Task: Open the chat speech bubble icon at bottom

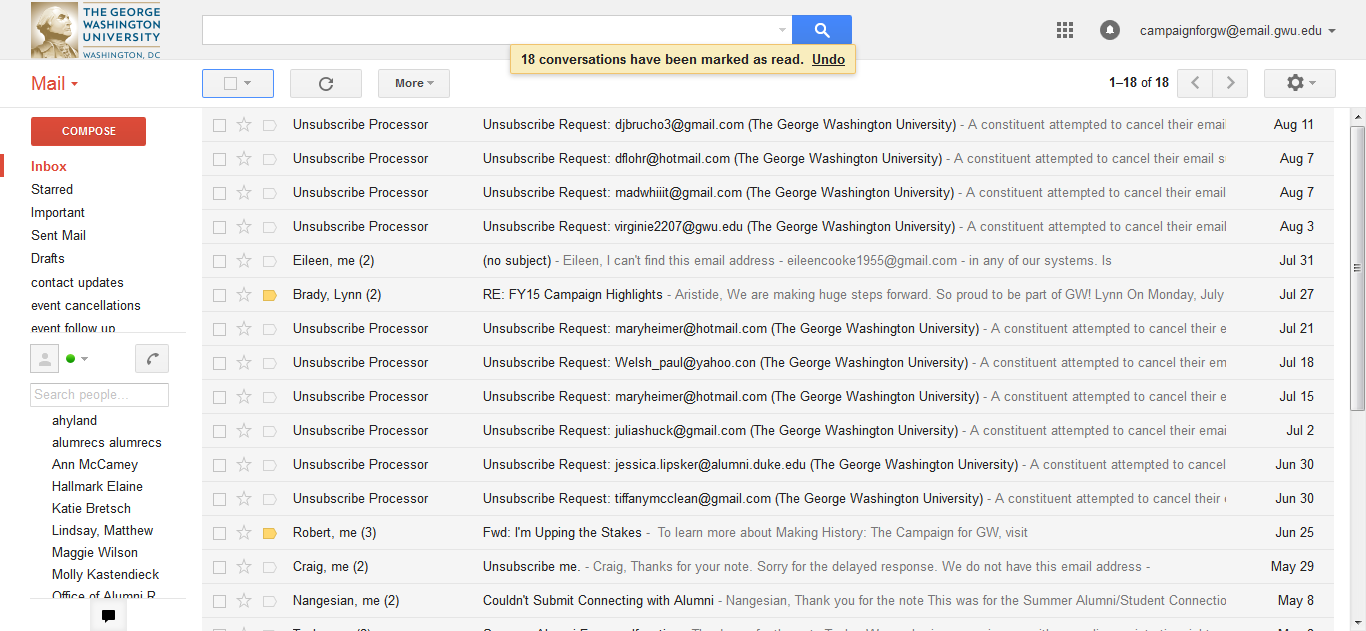Action: [108, 616]
